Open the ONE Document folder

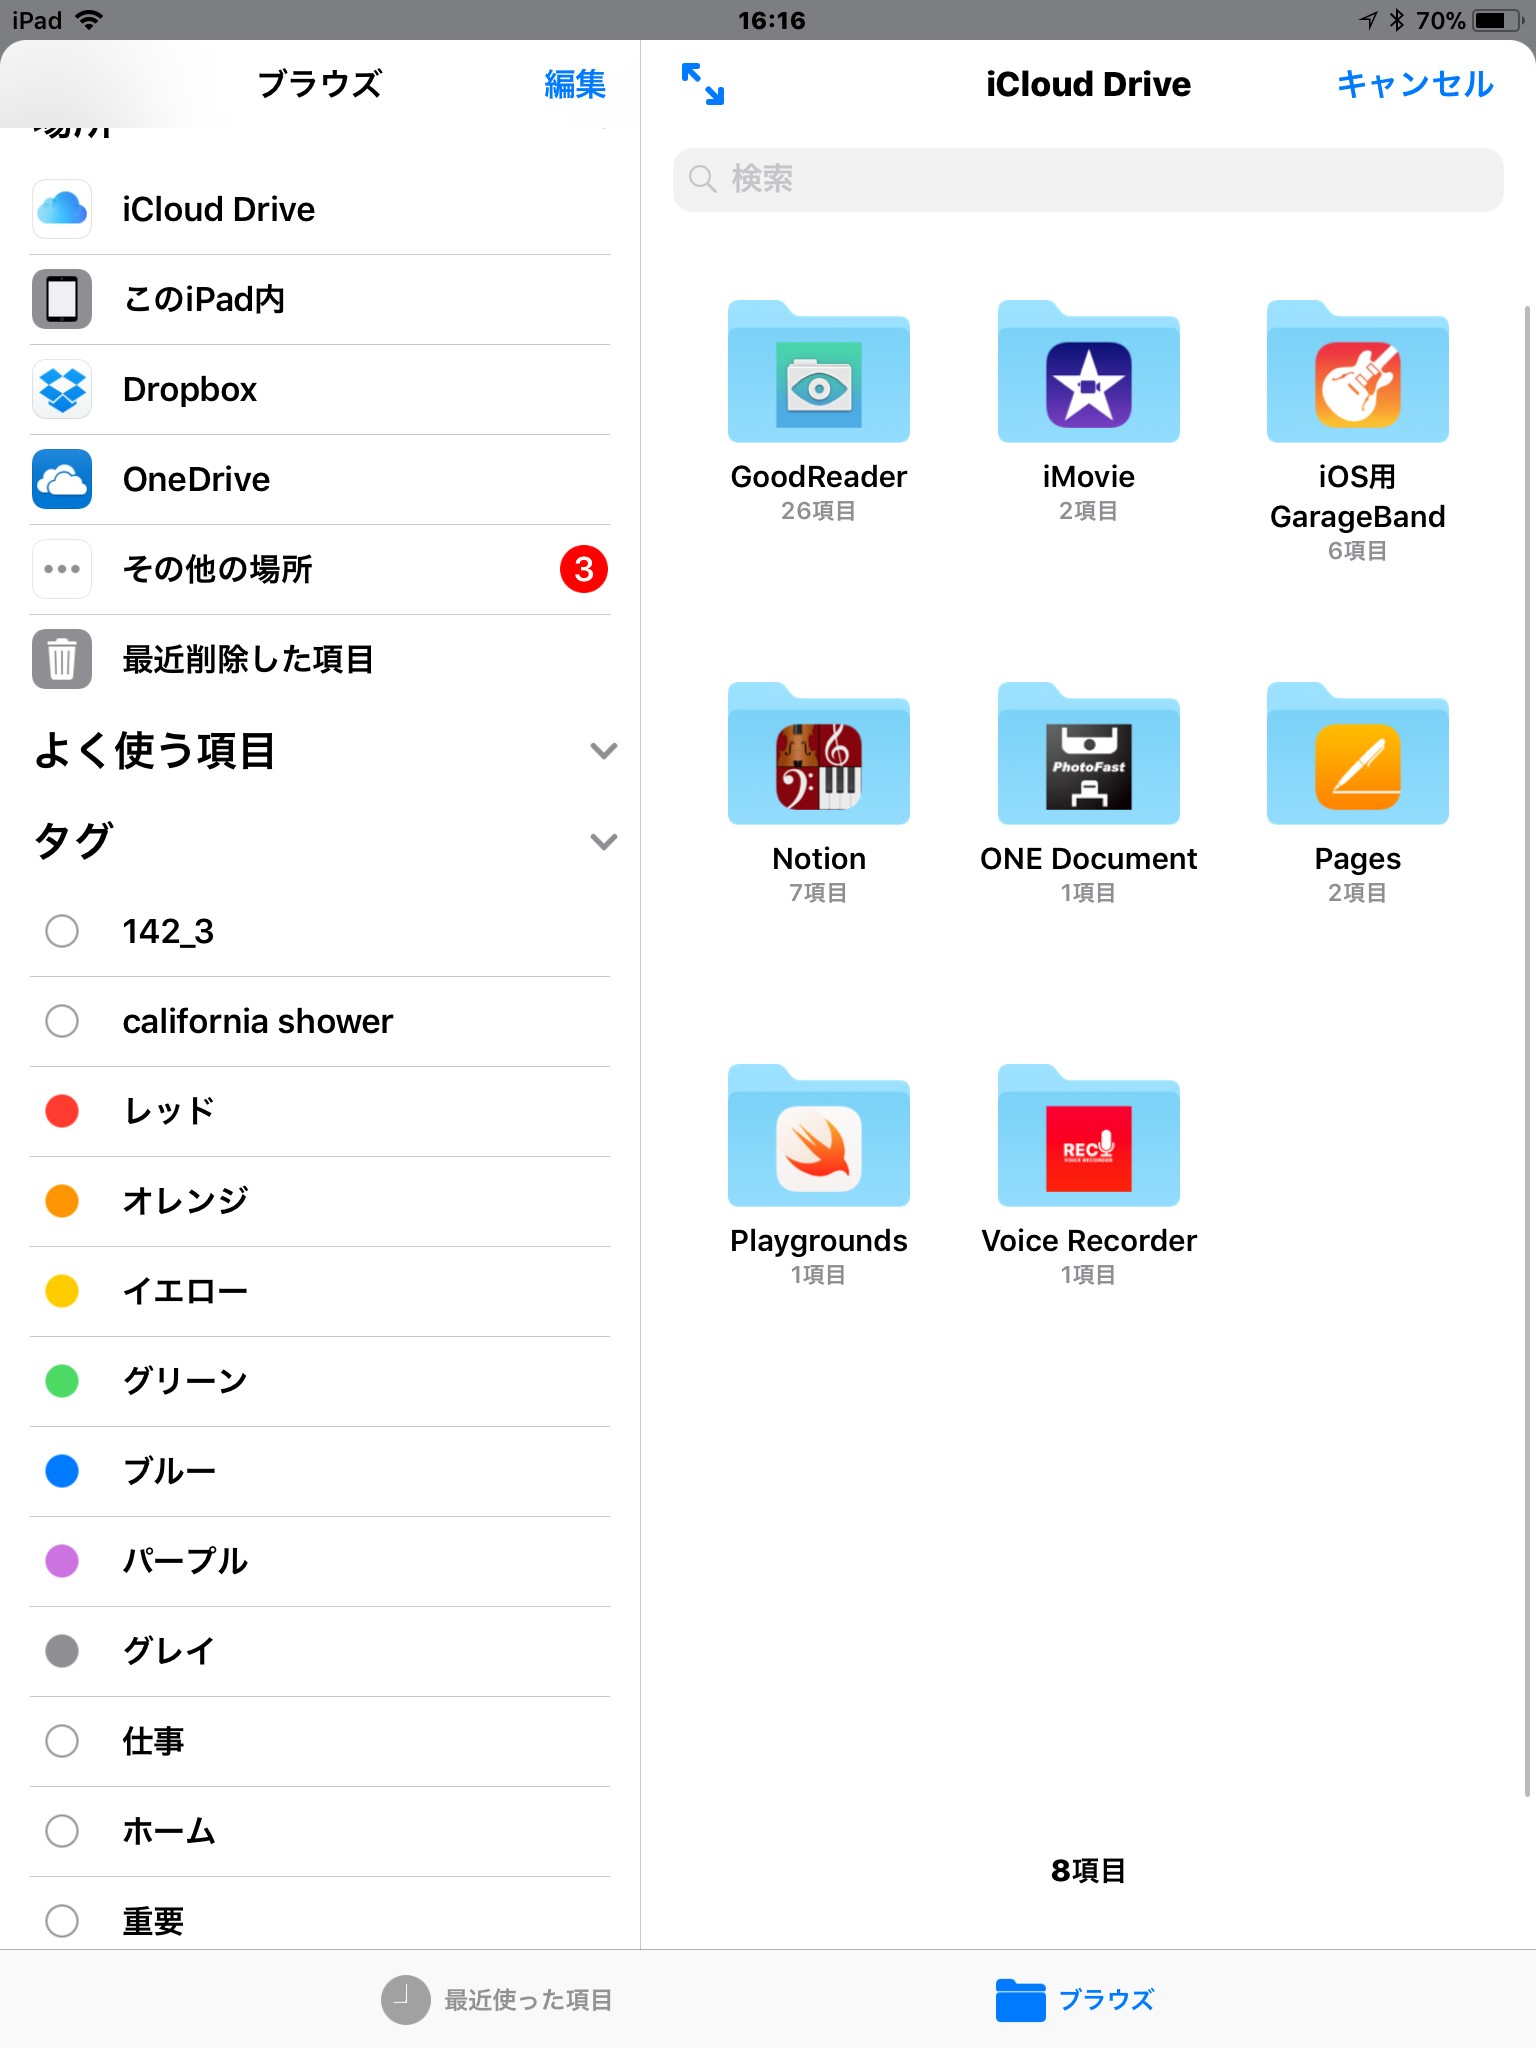(1088, 757)
